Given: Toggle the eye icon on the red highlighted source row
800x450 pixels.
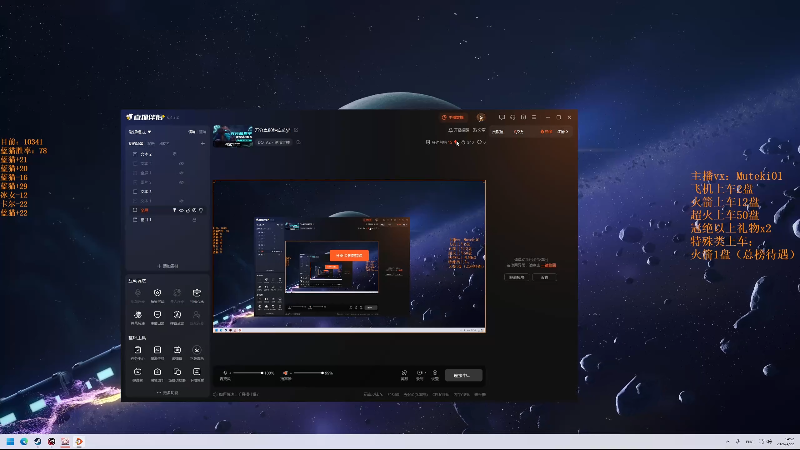Looking at the screenshot, I should [x=181, y=210].
